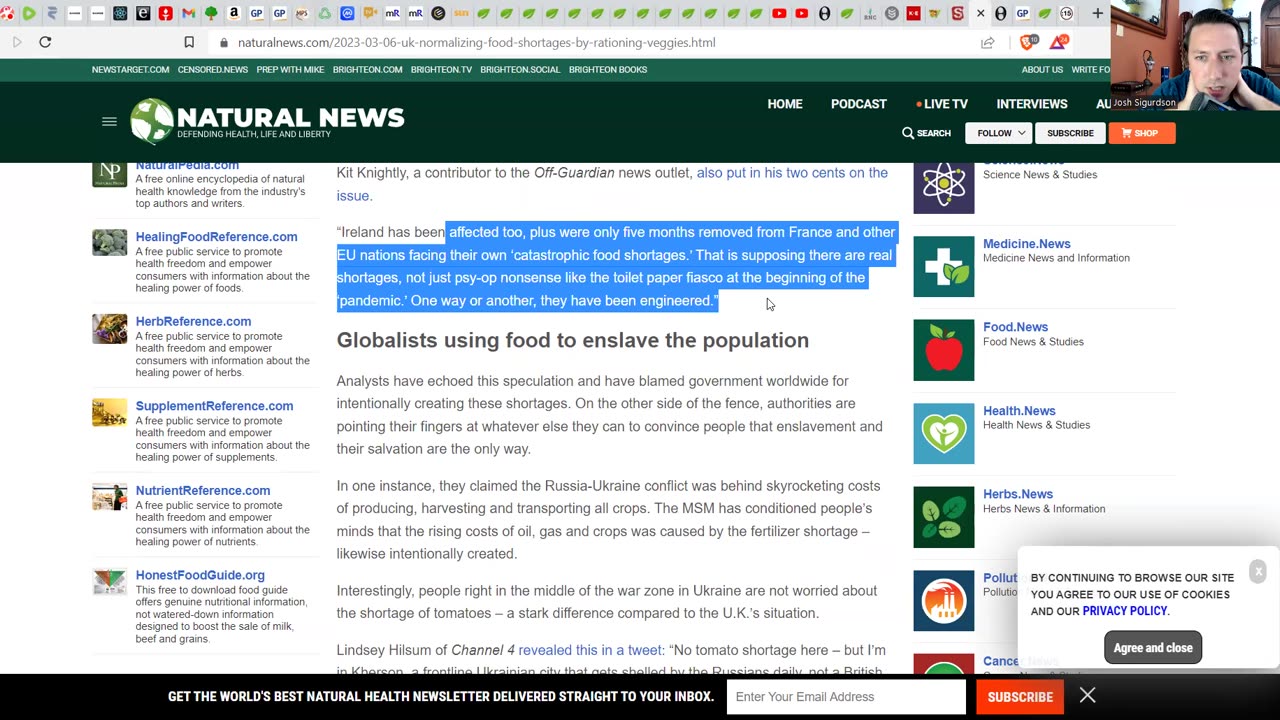The height and width of the screenshot is (720, 1280).
Task: Close the active tab with its X
Action: tap(980, 13)
